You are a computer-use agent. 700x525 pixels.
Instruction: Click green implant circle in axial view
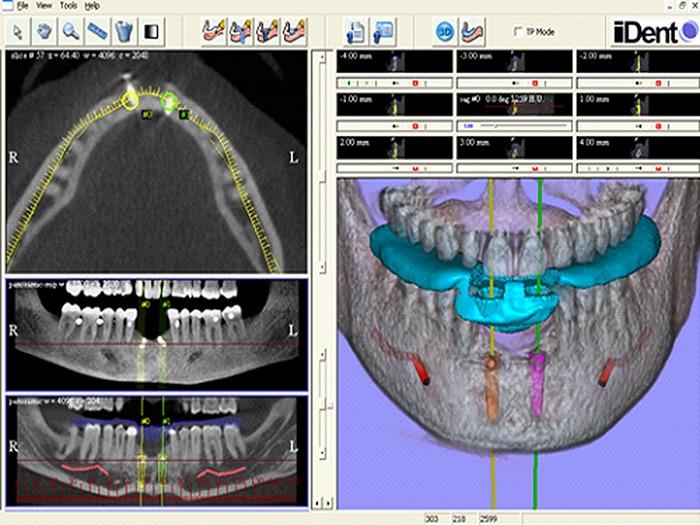170,101
